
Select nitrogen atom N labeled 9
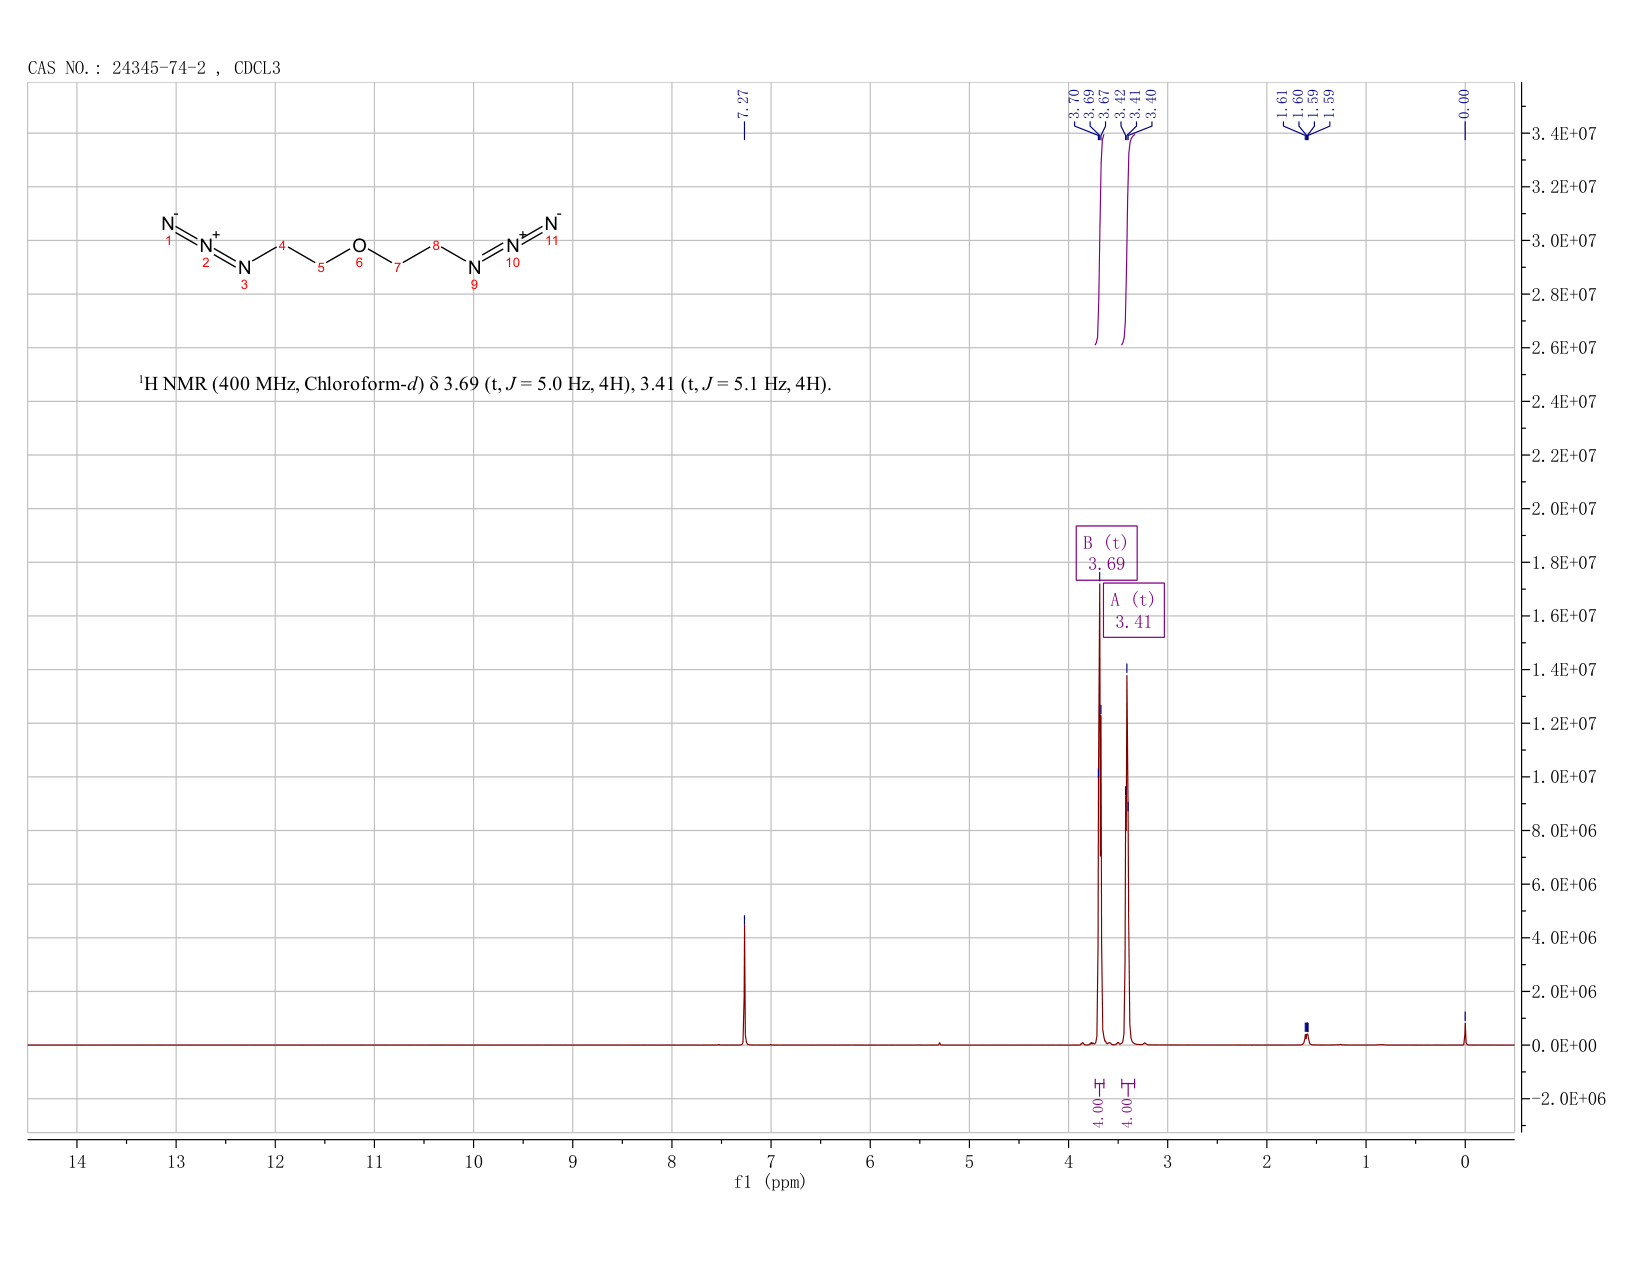coord(474,268)
